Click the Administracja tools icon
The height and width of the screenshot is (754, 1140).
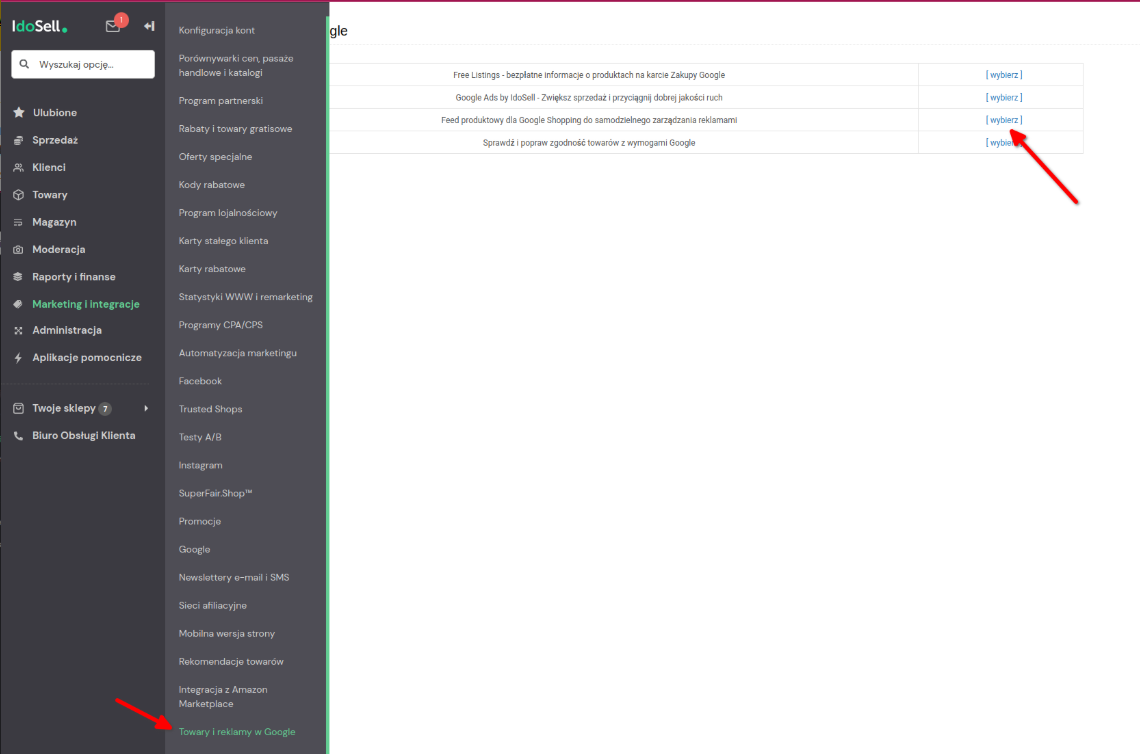pos(18,330)
